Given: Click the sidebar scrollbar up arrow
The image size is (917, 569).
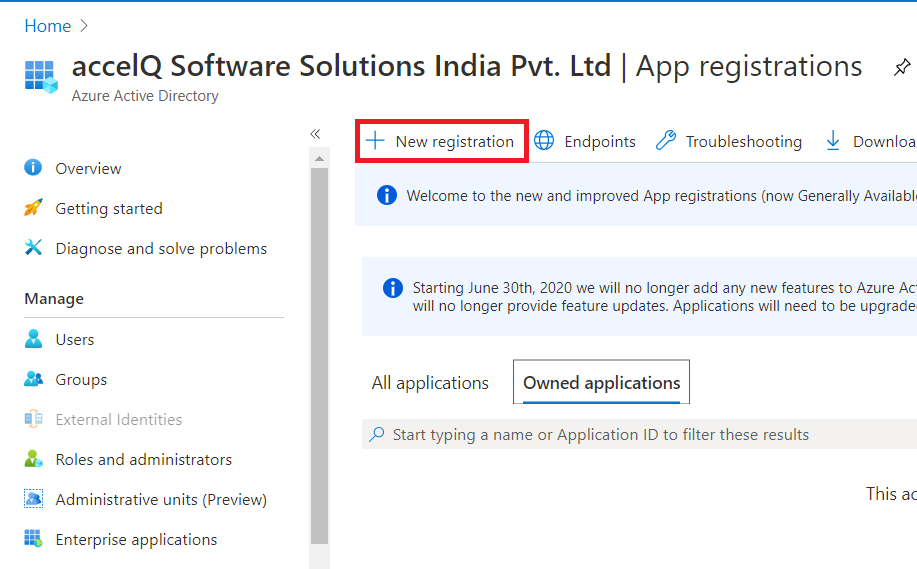Looking at the screenshot, I should click(x=319, y=158).
